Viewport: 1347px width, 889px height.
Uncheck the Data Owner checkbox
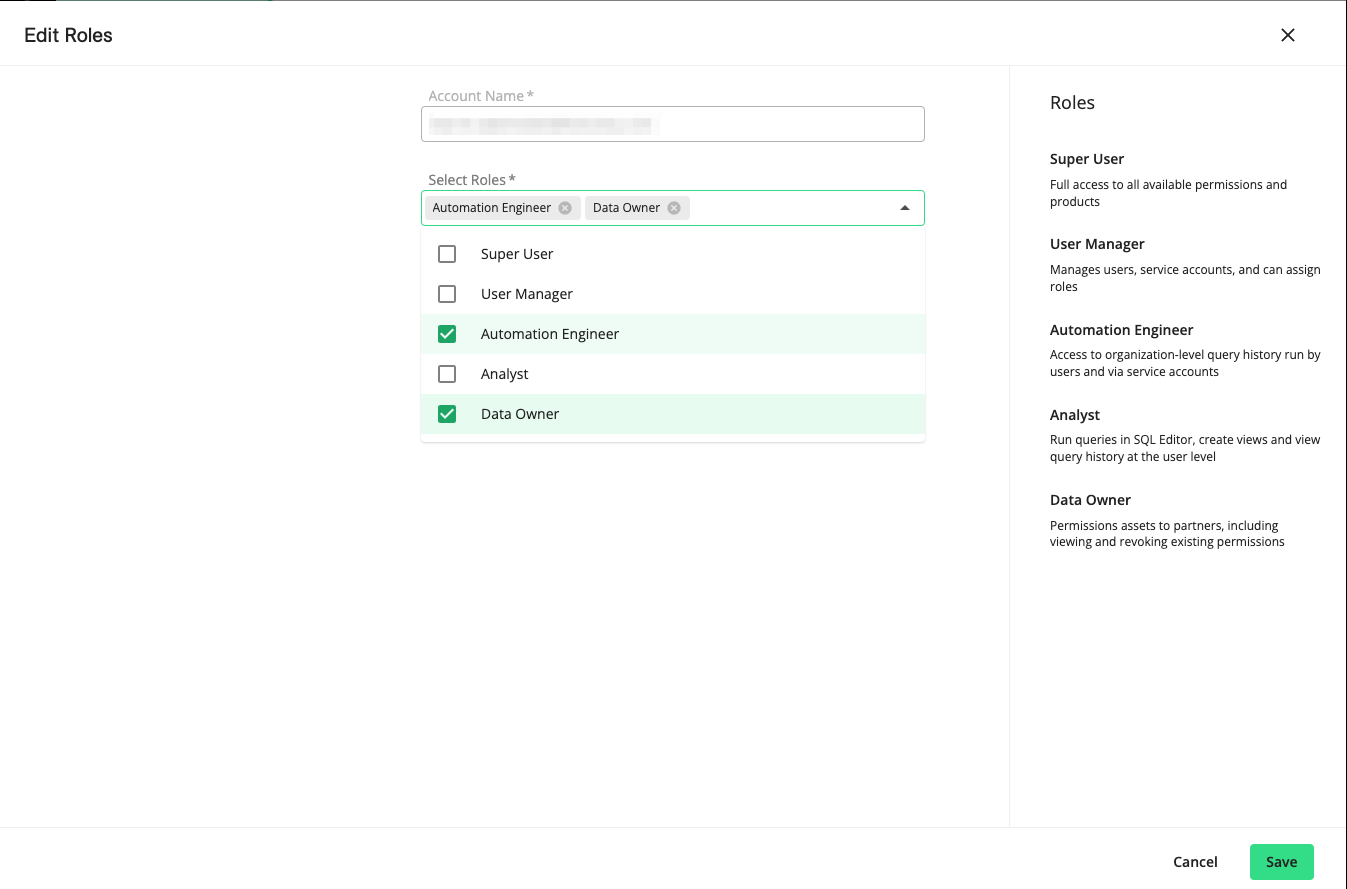point(447,414)
